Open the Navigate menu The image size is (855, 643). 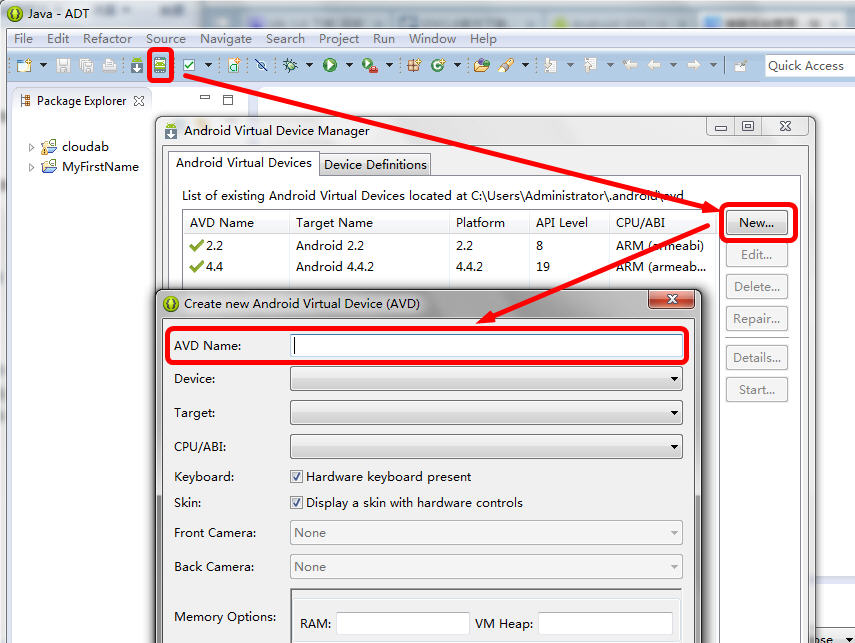coord(226,39)
